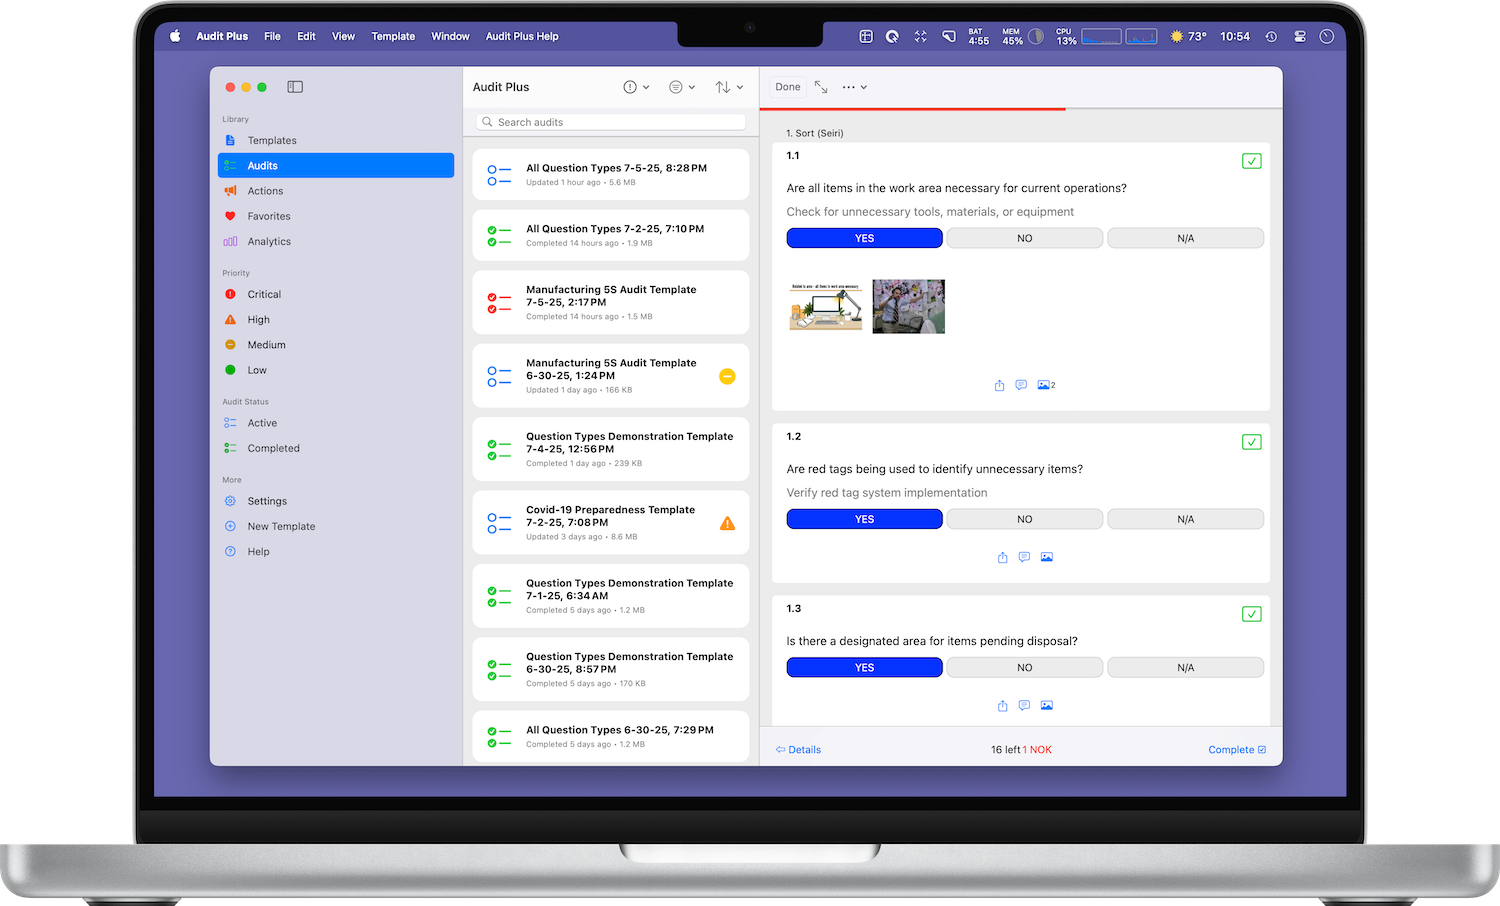
Task: Select N/A for question 1.2
Action: pyautogui.click(x=1186, y=519)
